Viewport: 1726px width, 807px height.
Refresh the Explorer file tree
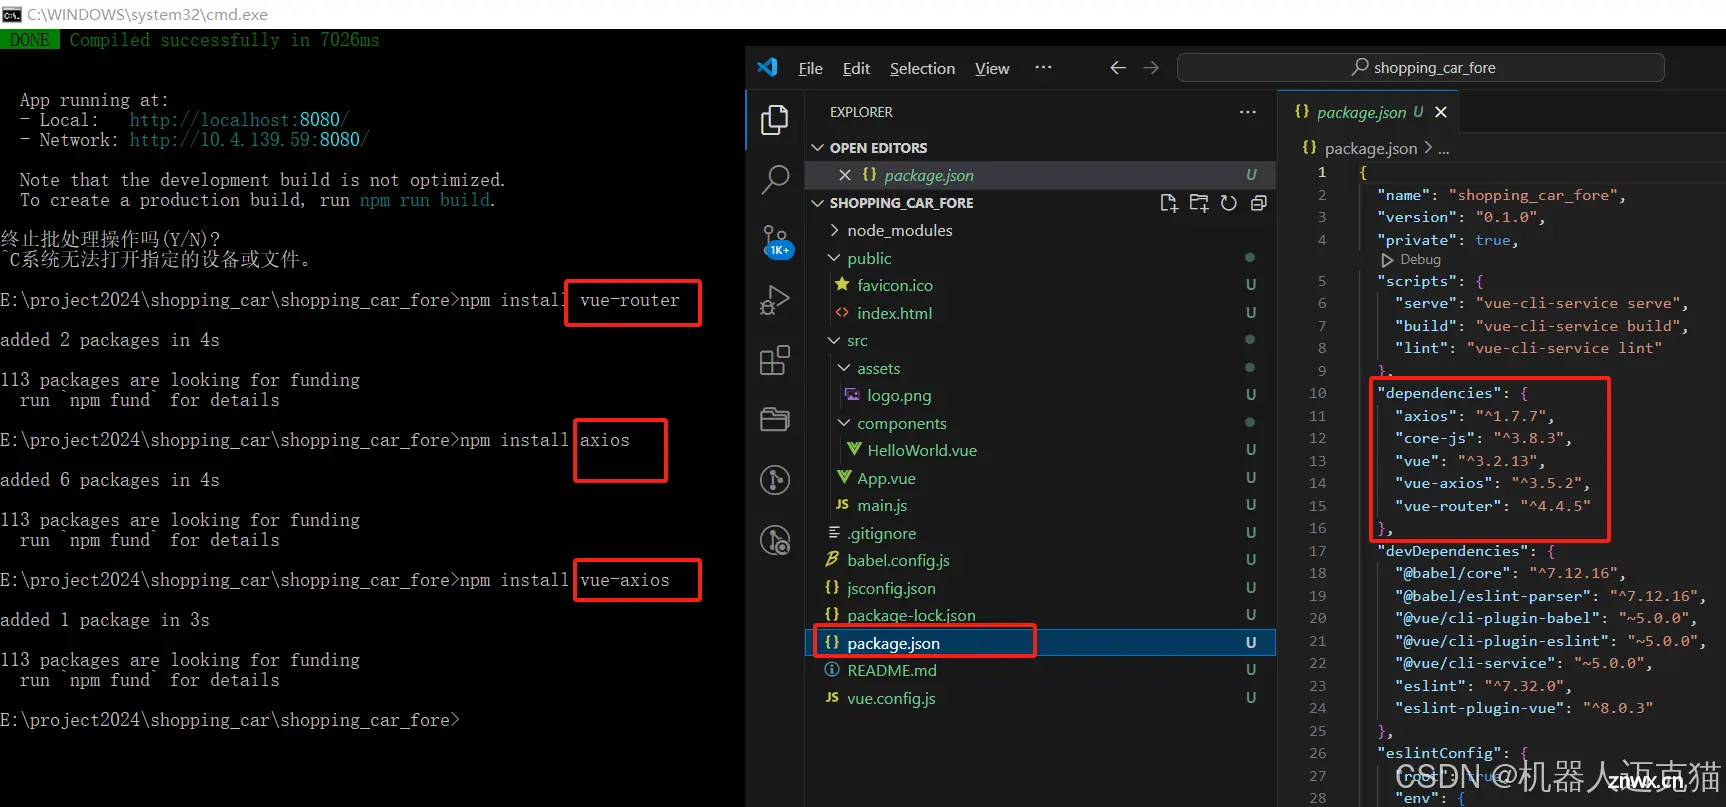[x=1228, y=203]
